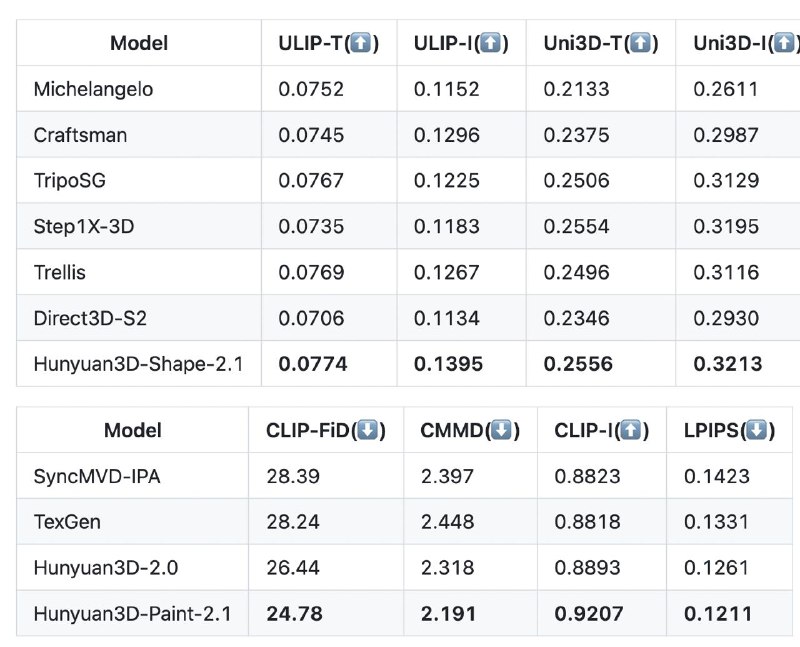Viewport: 800px width, 647px height.
Task: Select the Hunyuan3D-Paint-2.1 model name
Action: click(x=133, y=614)
